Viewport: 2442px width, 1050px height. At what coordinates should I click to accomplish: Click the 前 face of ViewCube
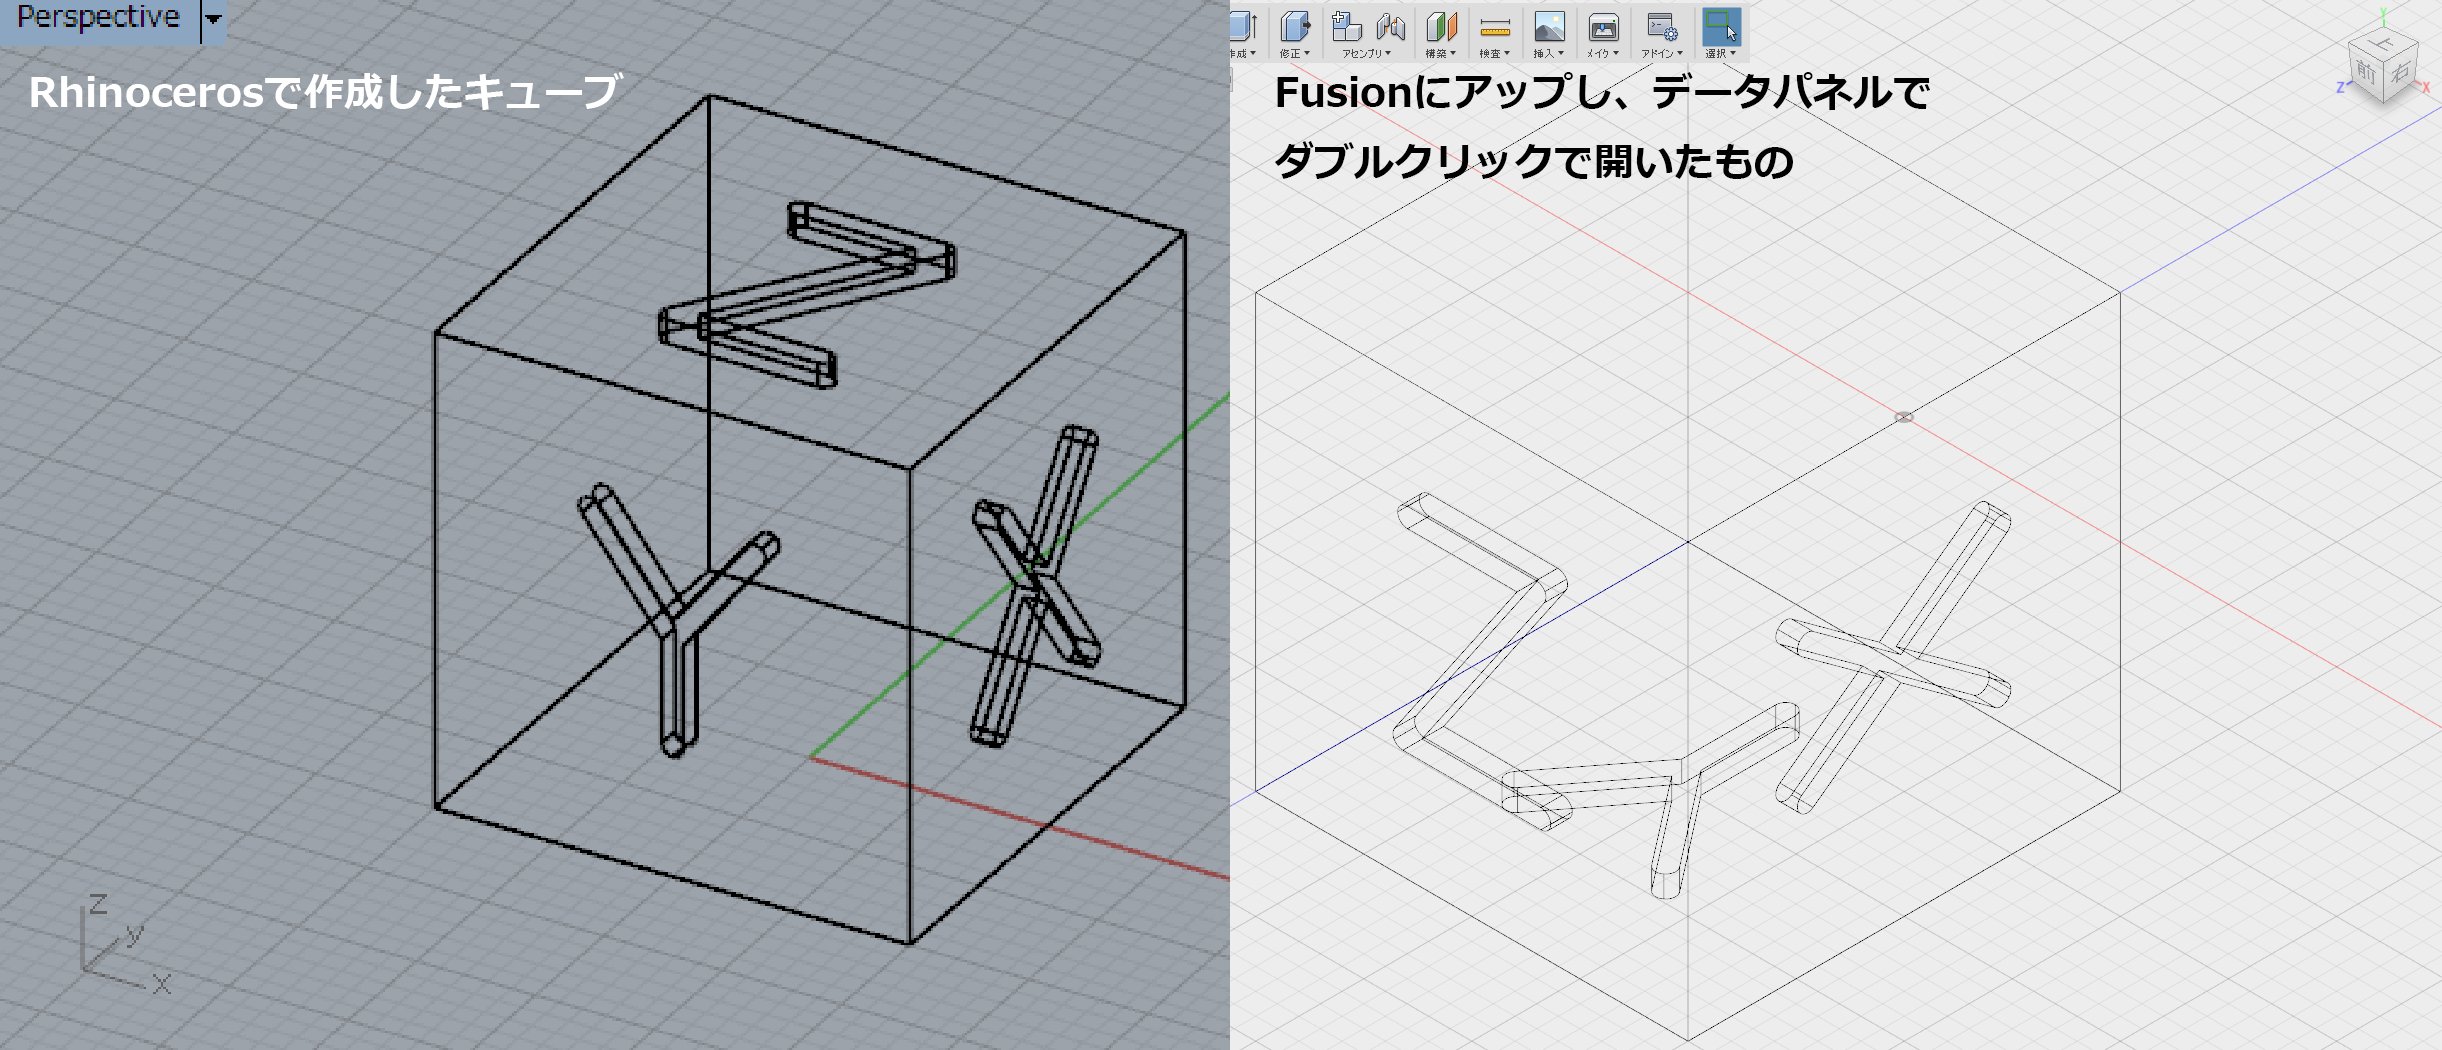(2366, 72)
